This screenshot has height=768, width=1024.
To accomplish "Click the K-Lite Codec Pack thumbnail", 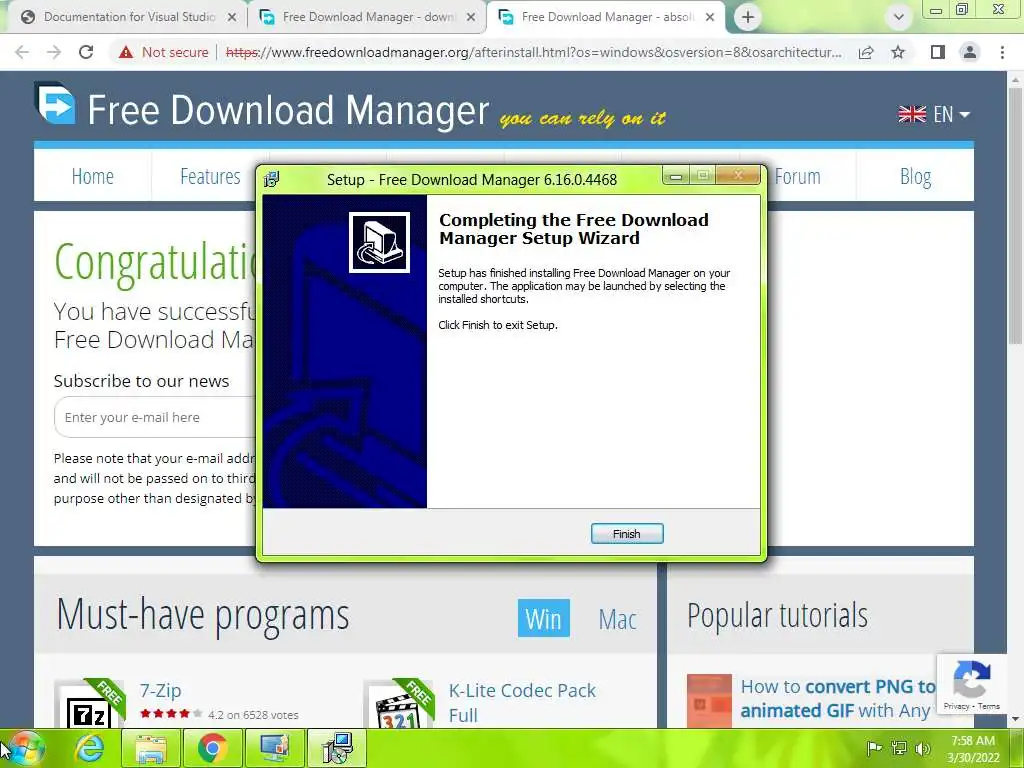I will tap(398, 704).
